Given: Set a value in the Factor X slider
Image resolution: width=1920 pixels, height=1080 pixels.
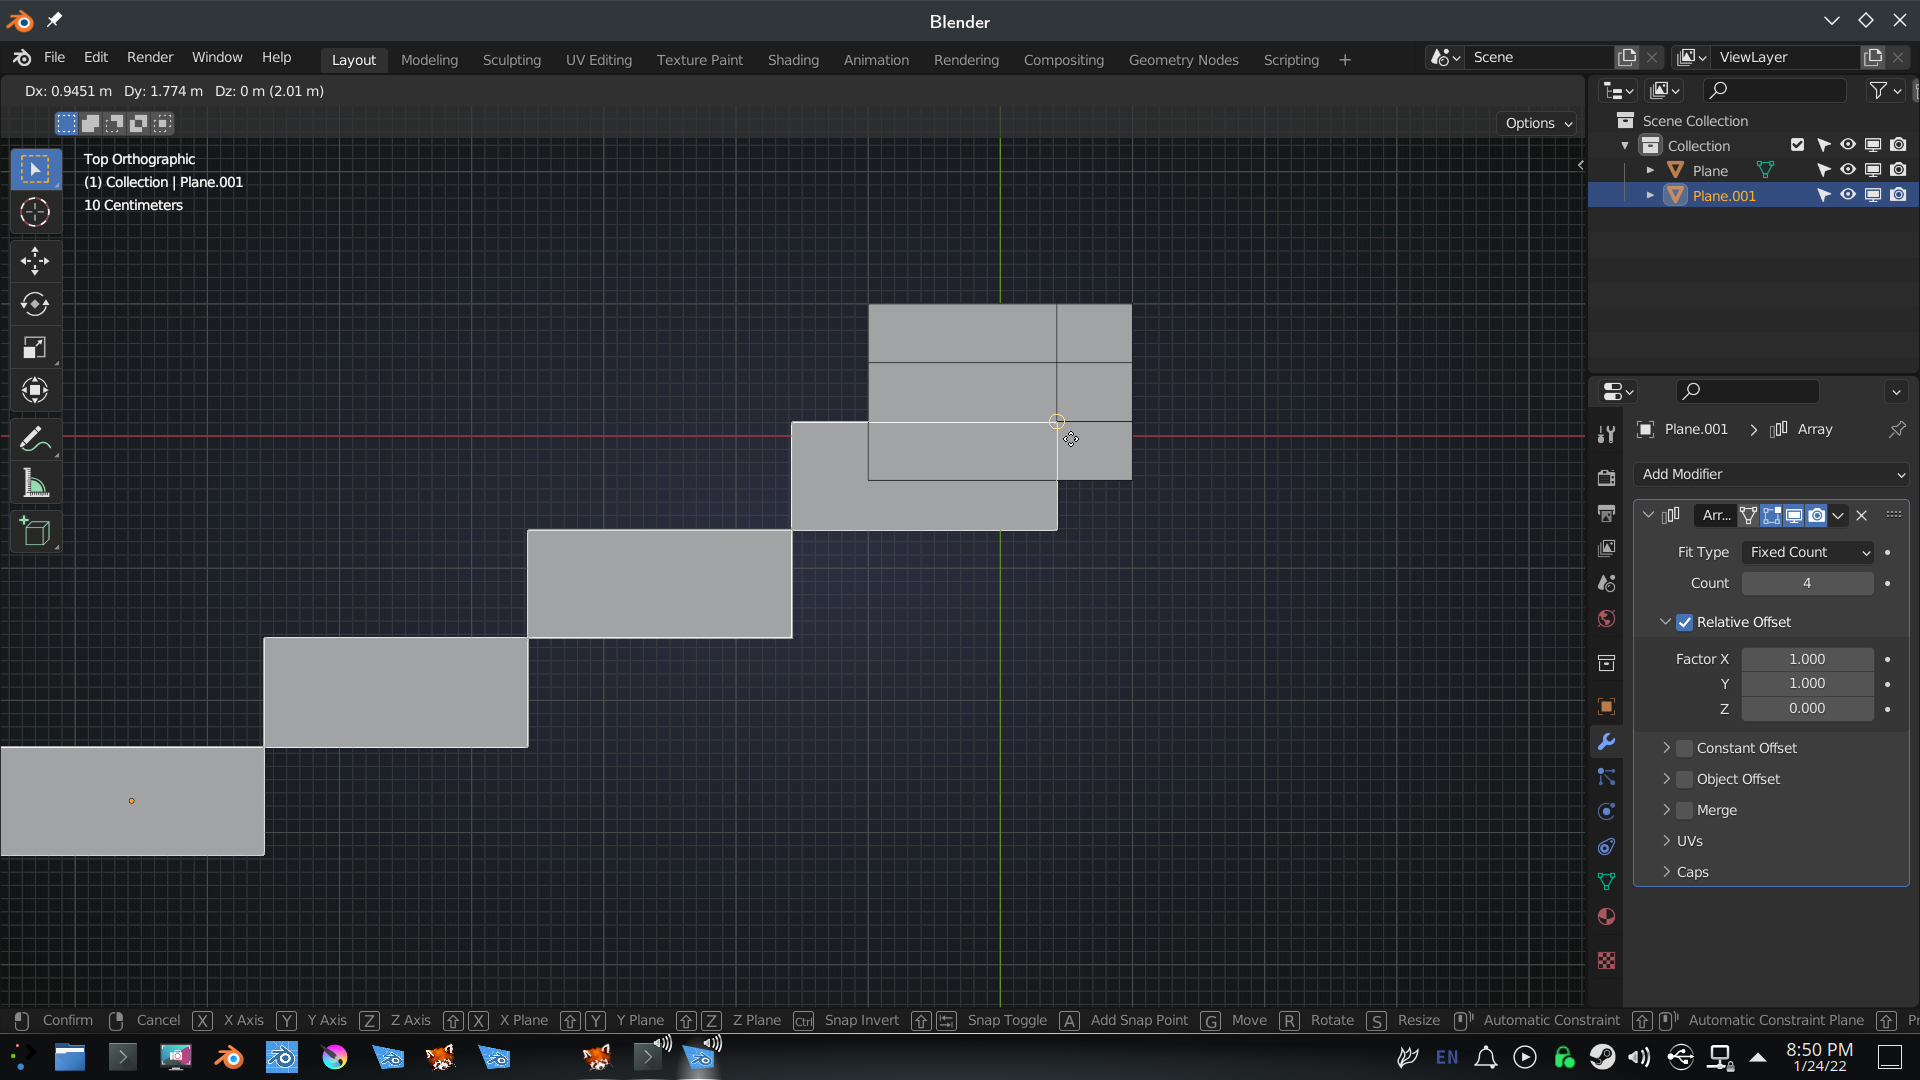Looking at the screenshot, I should (1807, 659).
